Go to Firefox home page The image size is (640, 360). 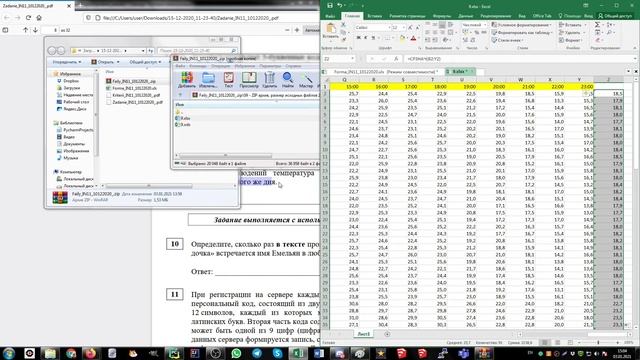point(39,18)
